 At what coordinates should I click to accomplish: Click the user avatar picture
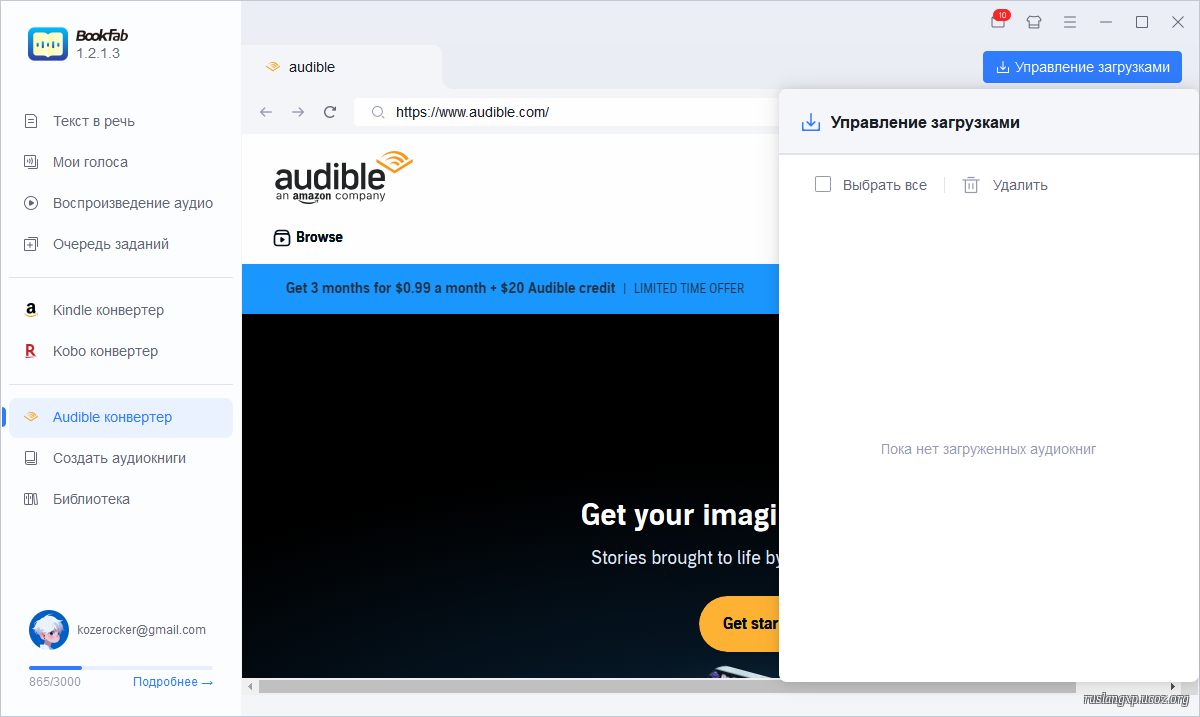click(x=49, y=630)
